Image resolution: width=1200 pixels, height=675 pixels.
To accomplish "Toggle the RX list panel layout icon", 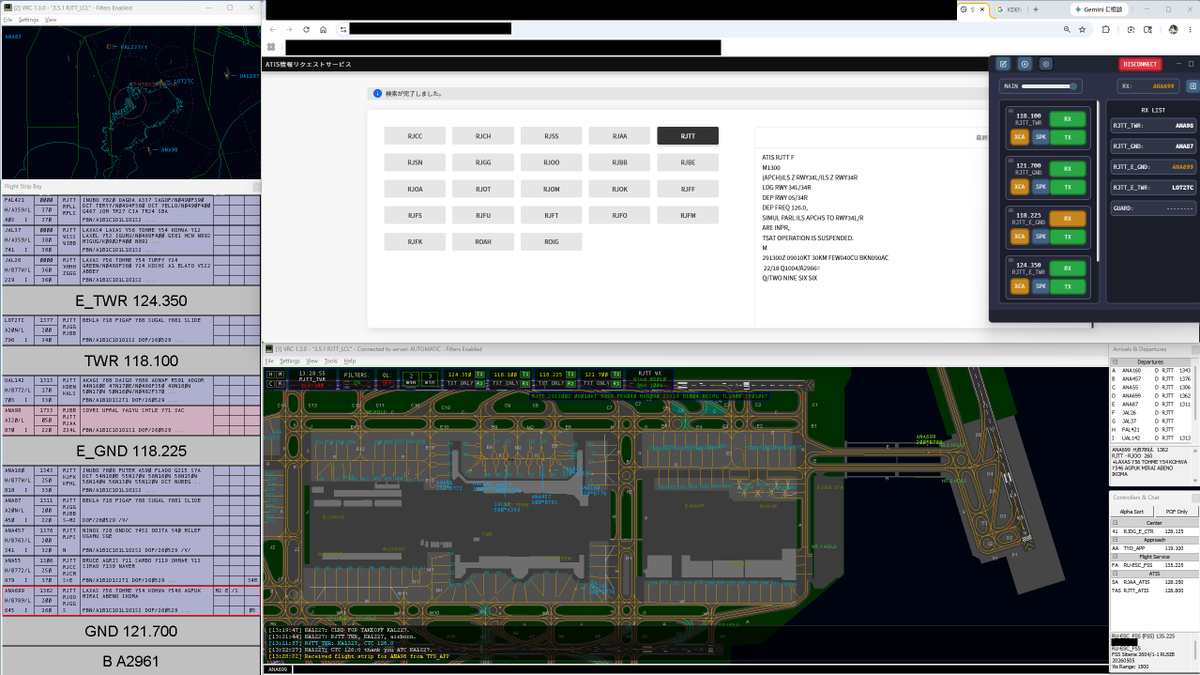I will pos(1192,86).
